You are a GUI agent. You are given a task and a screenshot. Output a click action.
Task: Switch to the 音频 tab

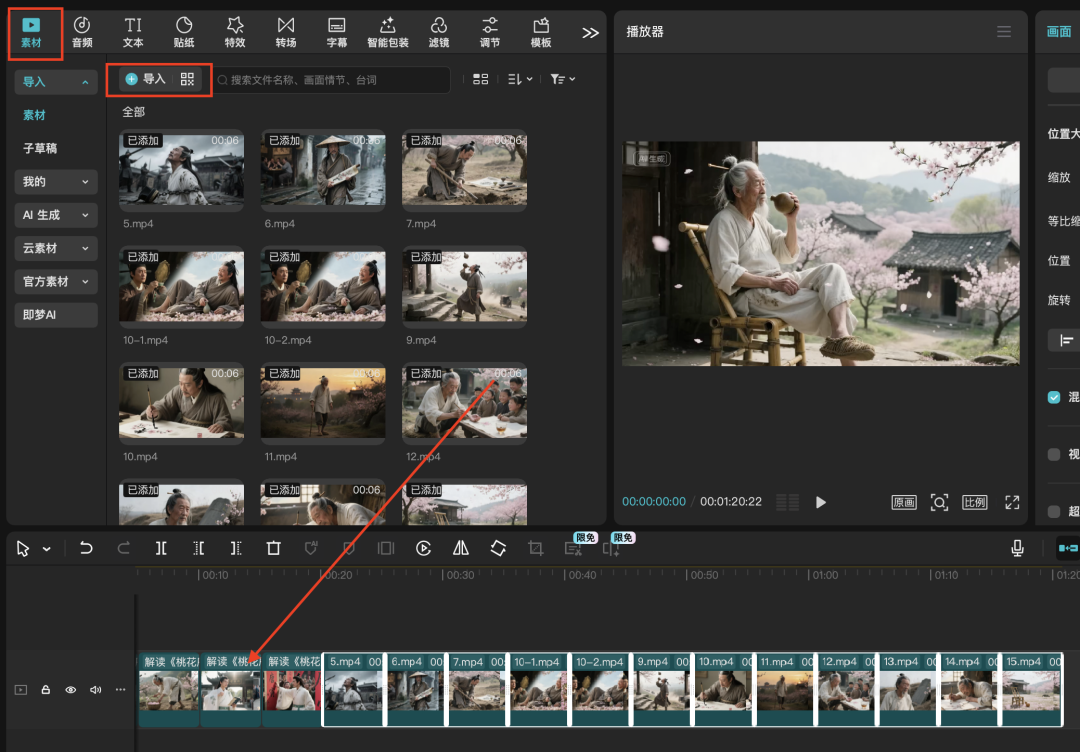tap(82, 32)
